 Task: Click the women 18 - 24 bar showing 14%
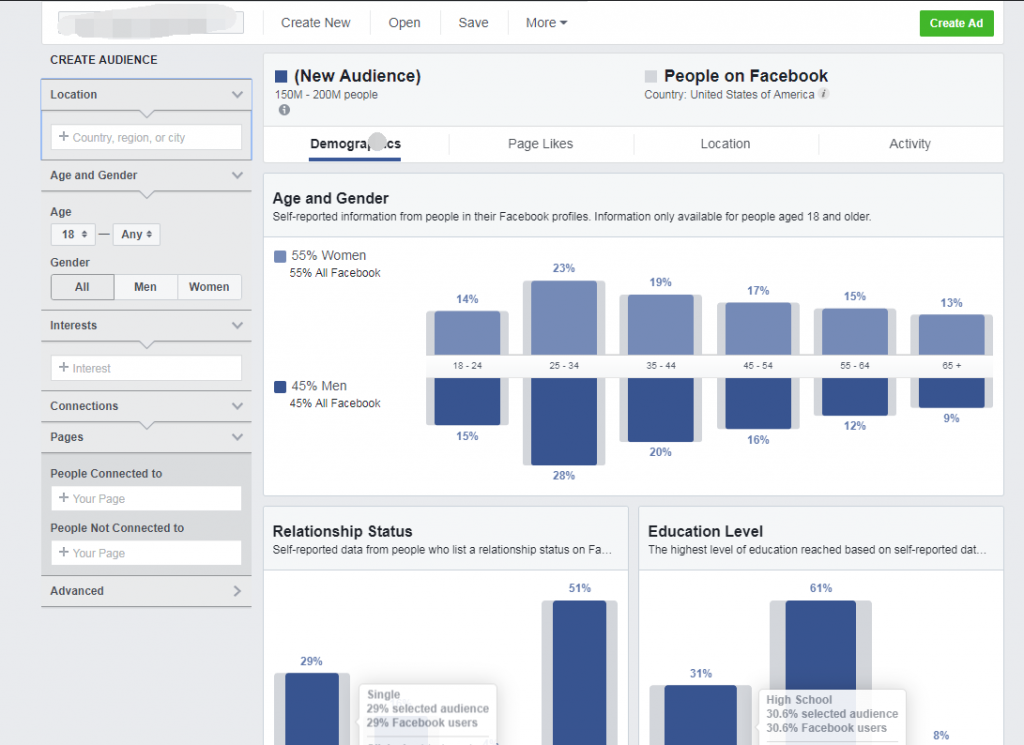pos(468,333)
